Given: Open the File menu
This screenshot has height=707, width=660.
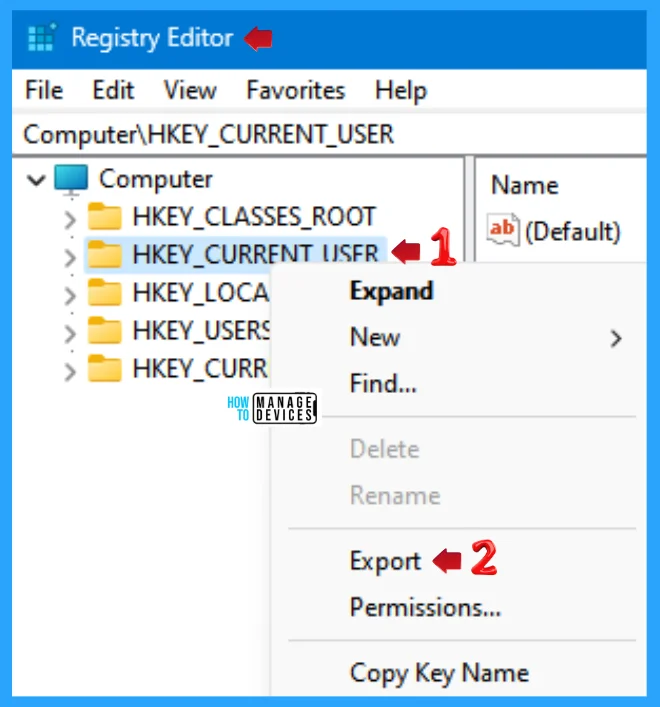Looking at the screenshot, I should pyautogui.click(x=44, y=90).
